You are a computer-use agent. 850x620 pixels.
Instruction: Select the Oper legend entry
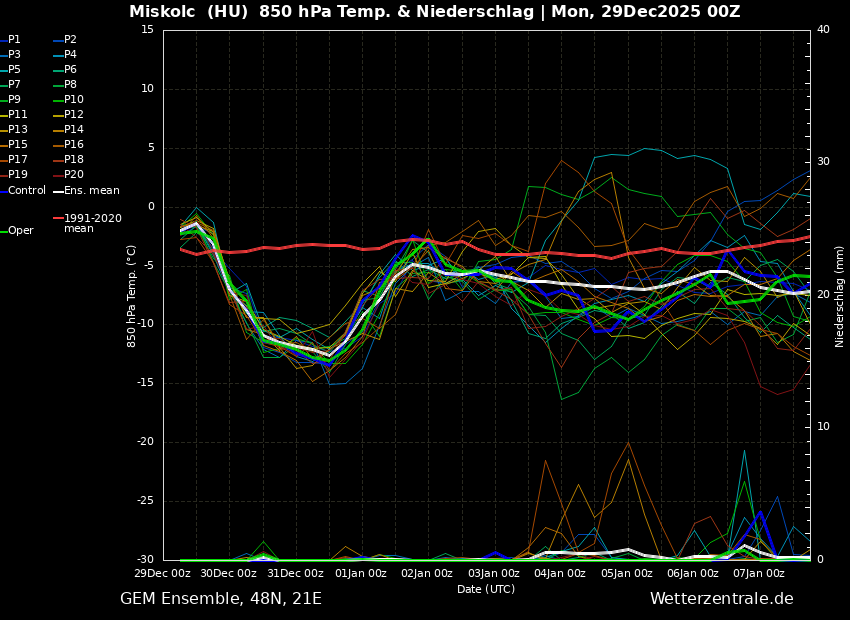point(20,231)
